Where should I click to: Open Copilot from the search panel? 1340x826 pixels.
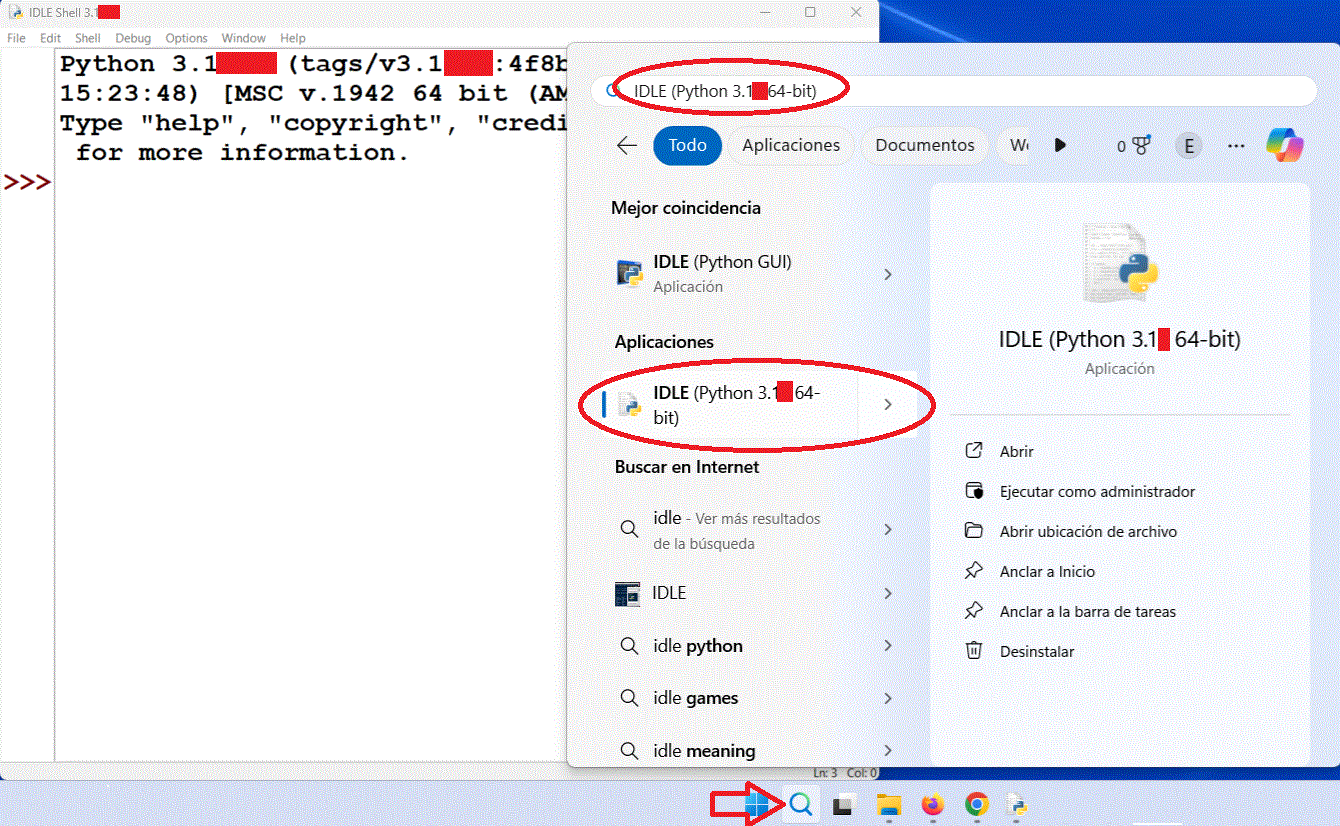(1285, 145)
